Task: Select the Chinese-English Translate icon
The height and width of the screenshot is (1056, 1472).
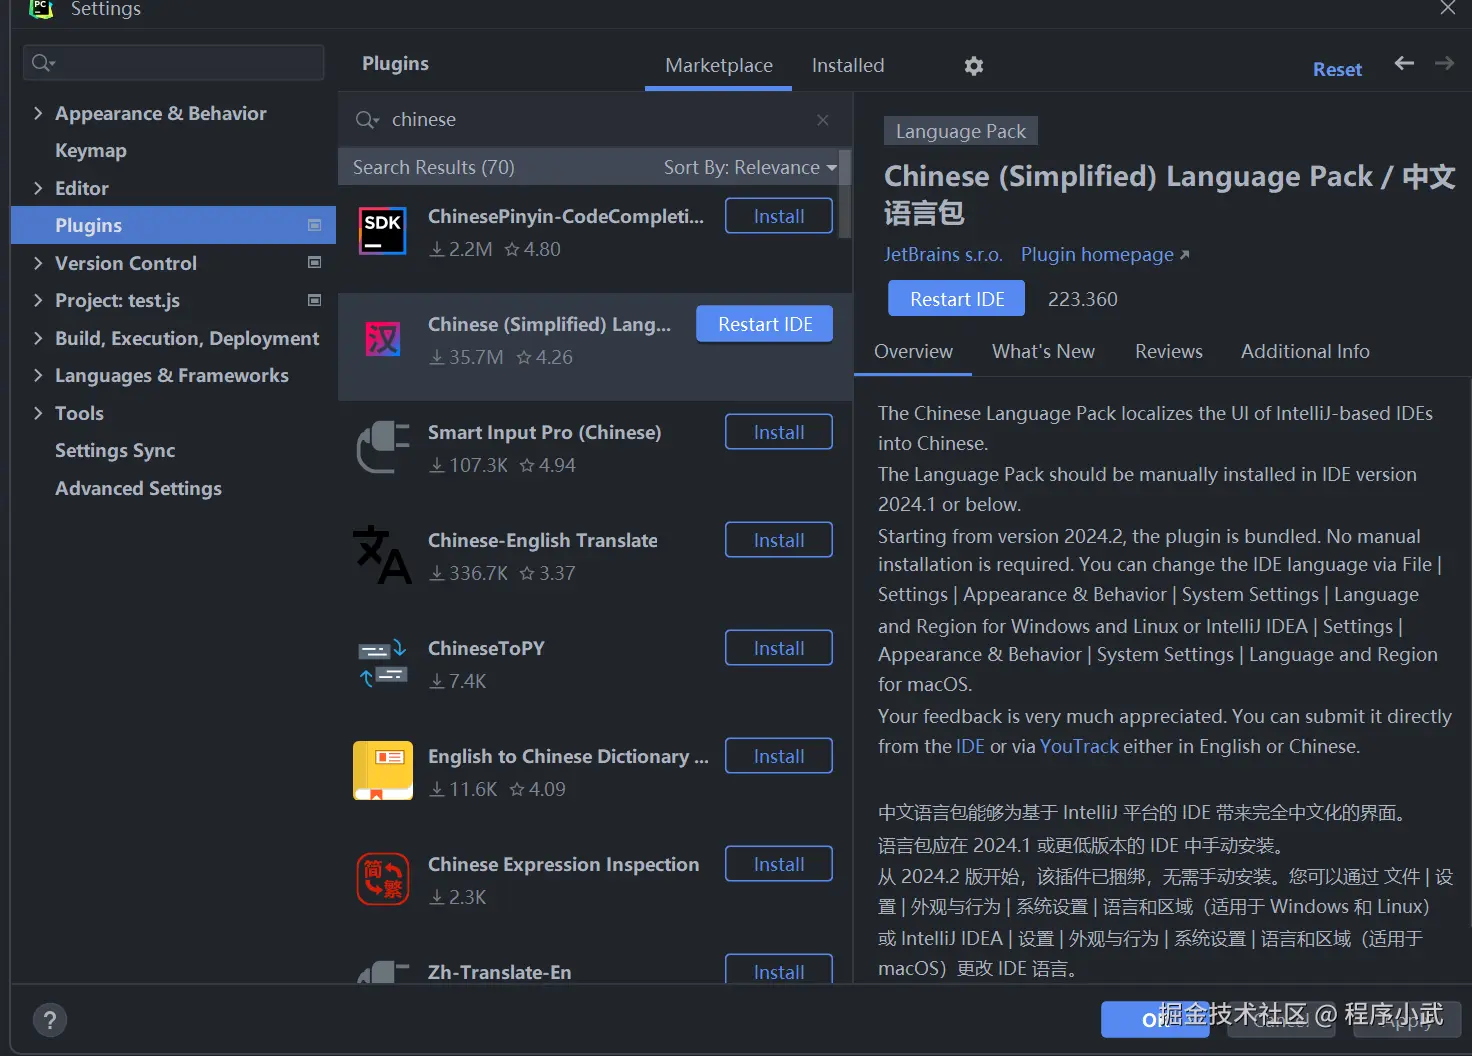Action: click(383, 555)
